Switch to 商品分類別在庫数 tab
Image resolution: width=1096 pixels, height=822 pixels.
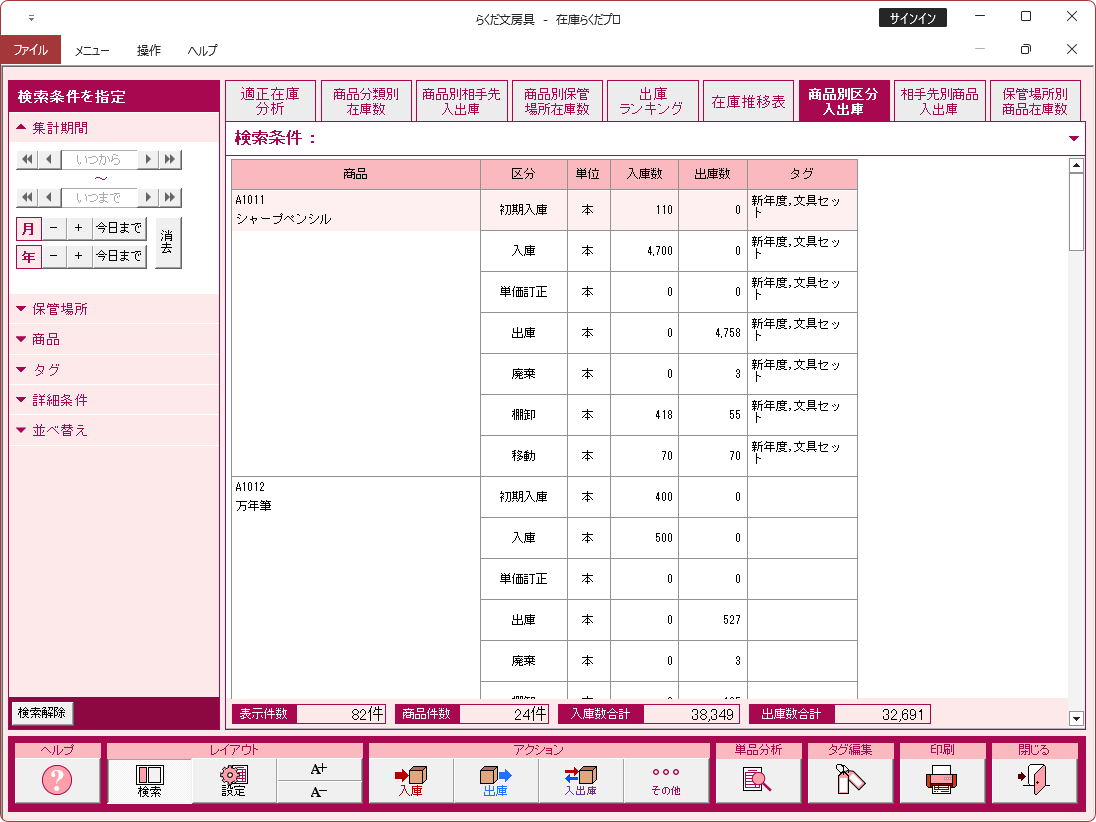click(x=366, y=101)
